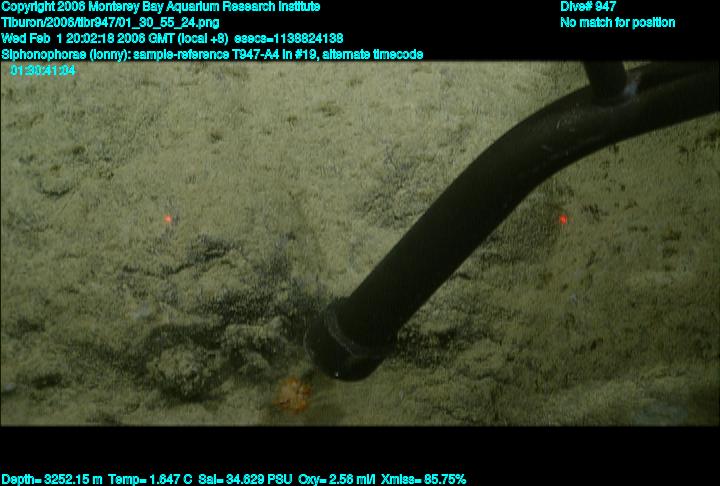Screen dimensions: 720x486
Task: Click the orange organism near the hose nozzle
Action: point(292,394)
